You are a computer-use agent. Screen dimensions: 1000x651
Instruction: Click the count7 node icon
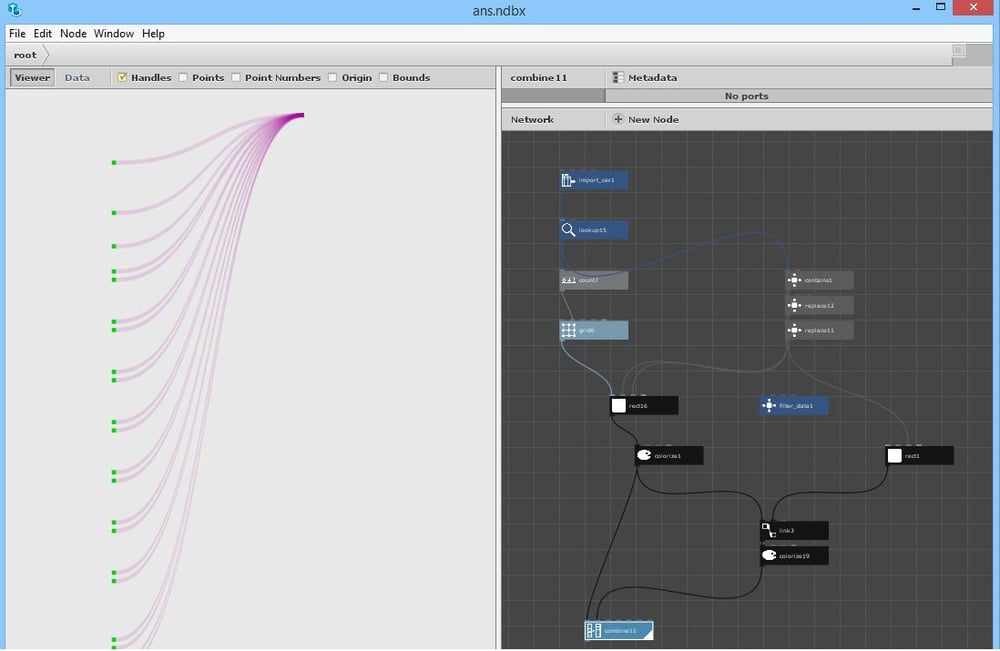tap(568, 280)
